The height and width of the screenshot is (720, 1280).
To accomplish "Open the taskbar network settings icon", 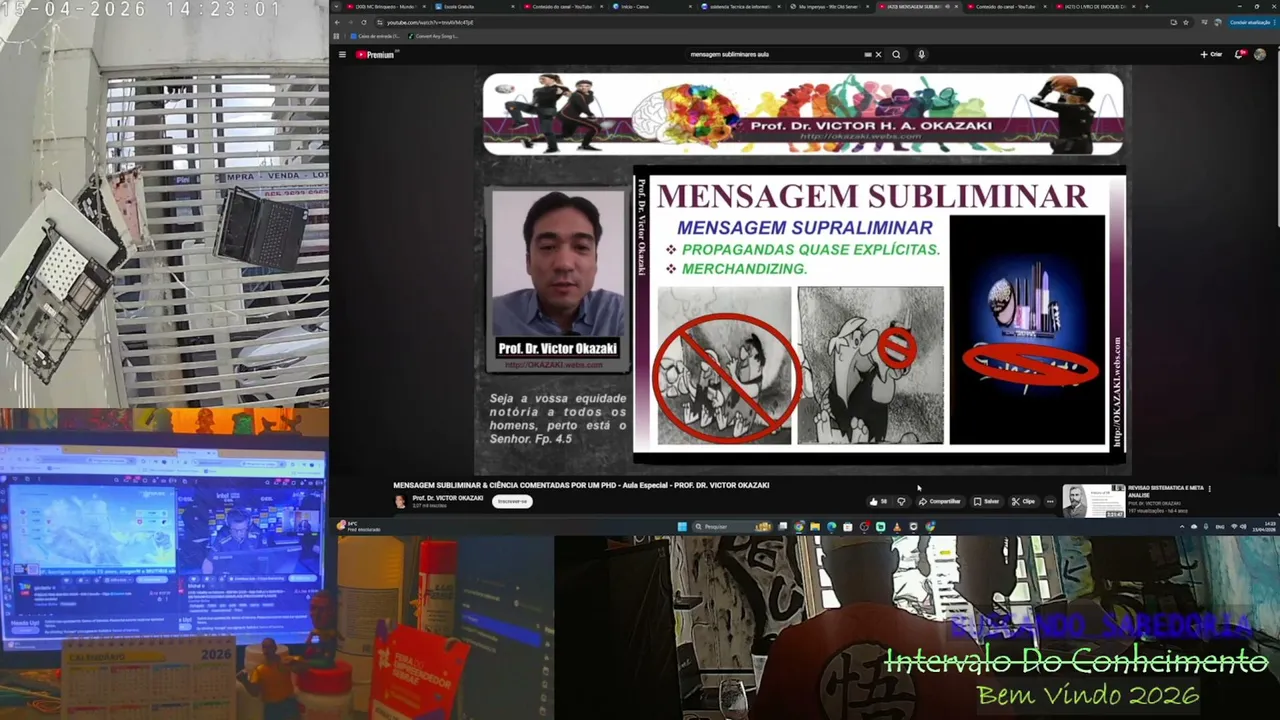I will (1234, 526).
